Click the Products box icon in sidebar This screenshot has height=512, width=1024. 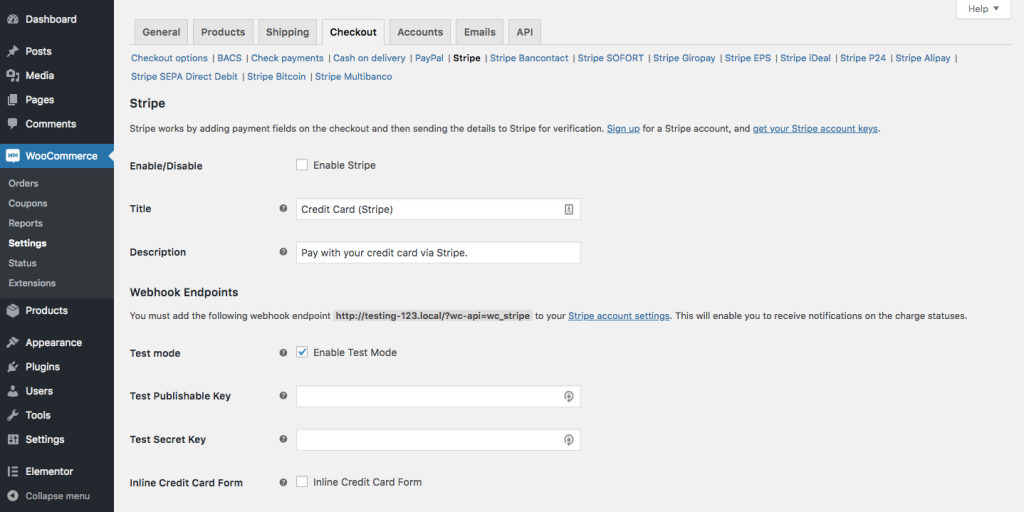pos(12,311)
